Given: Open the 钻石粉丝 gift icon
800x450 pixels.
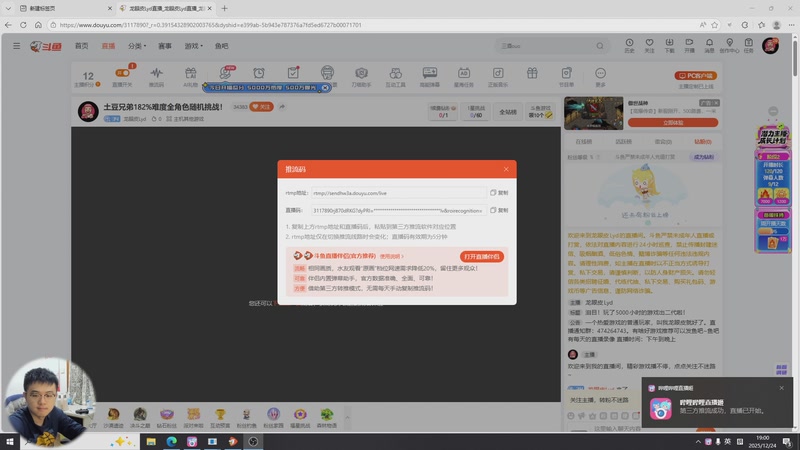Looking at the screenshot, I should [x=166, y=417].
